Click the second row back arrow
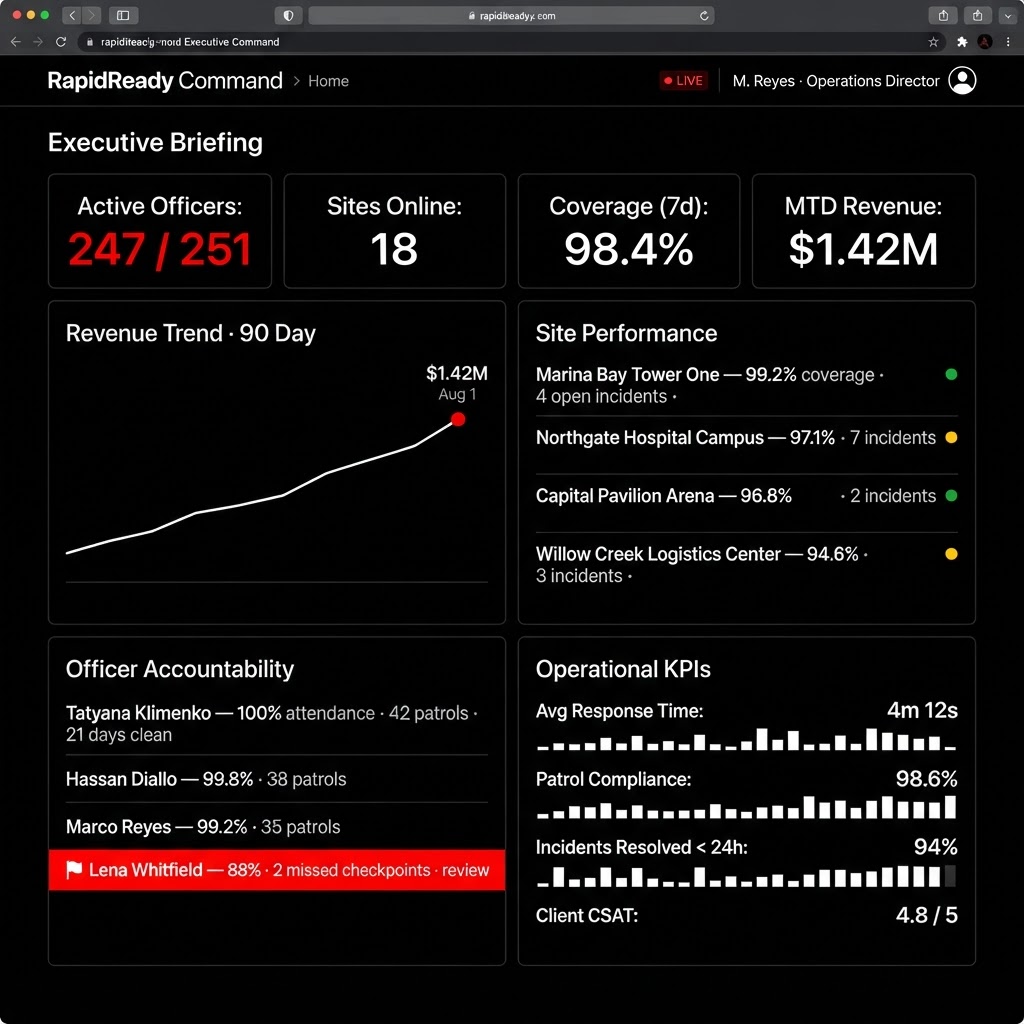The height and width of the screenshot is (1024, 1024). 16,42
